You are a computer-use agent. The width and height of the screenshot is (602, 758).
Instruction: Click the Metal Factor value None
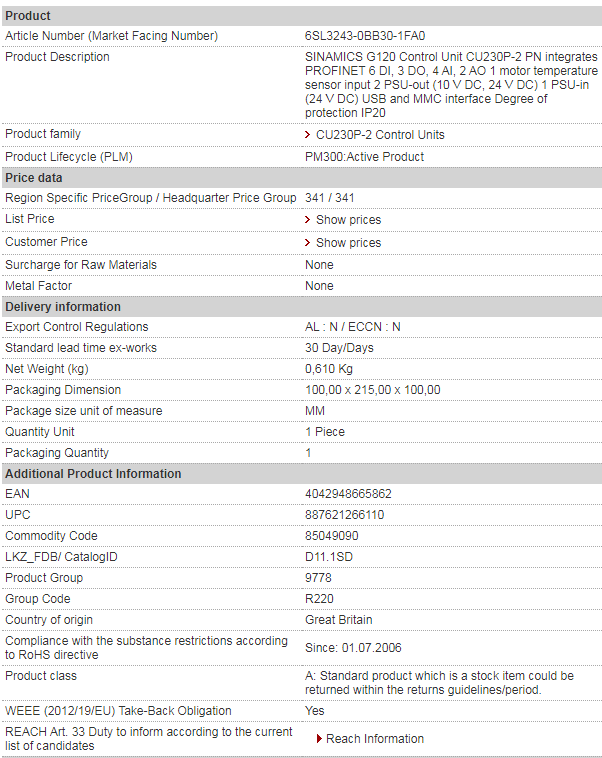point(319,286)
